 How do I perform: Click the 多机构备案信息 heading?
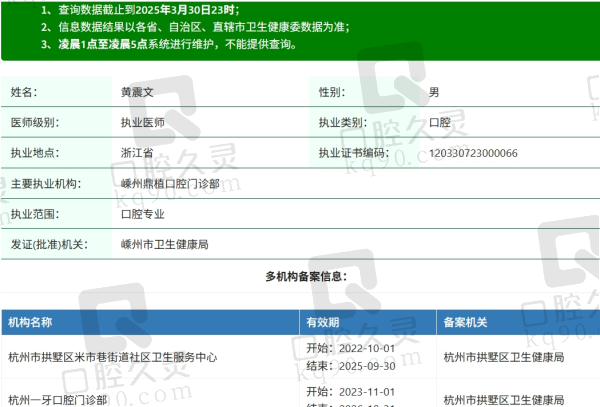coord(306,277)
